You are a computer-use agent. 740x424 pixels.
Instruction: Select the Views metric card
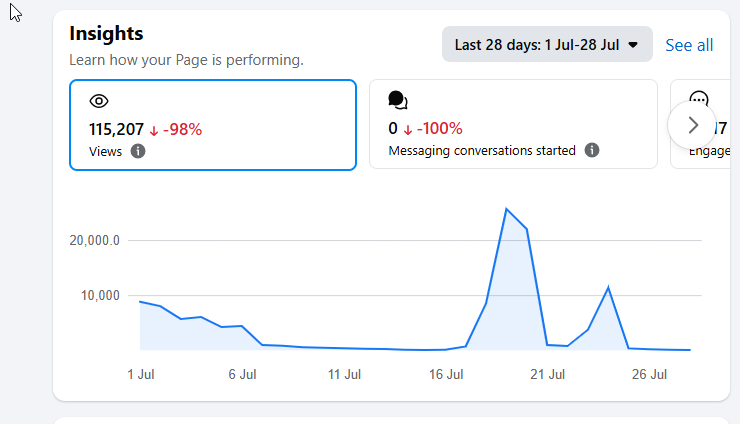[213, 125]
